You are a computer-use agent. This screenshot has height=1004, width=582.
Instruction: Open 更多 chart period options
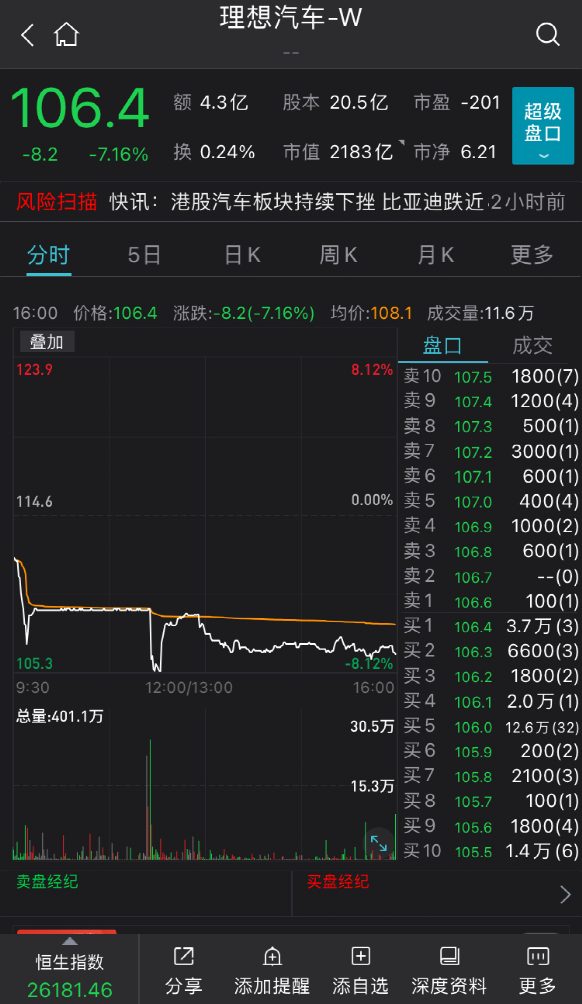click(x=532, y=255)
